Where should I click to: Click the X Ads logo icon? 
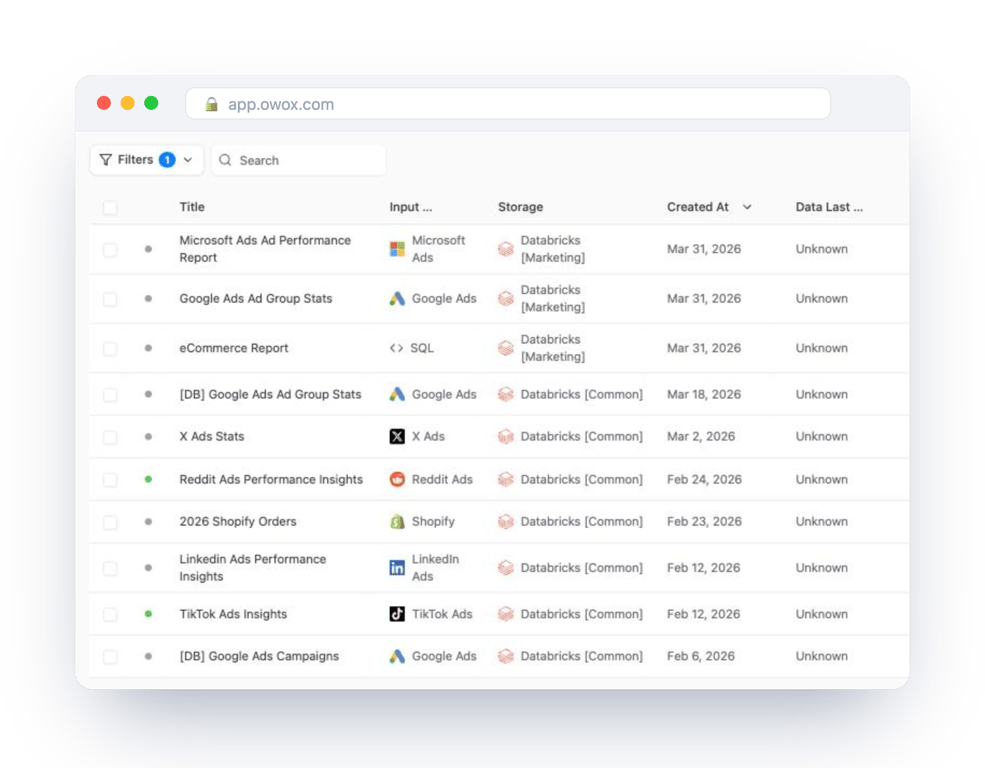(397, 436)
